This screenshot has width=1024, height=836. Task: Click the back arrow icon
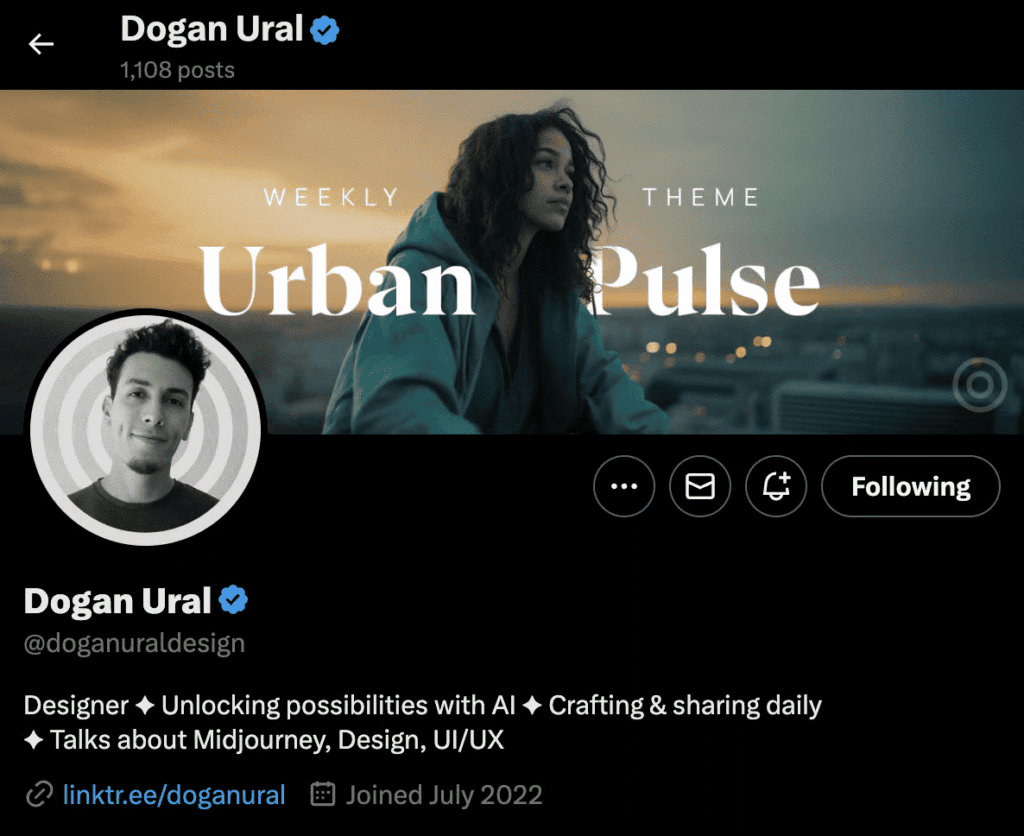tap(40, 44)
